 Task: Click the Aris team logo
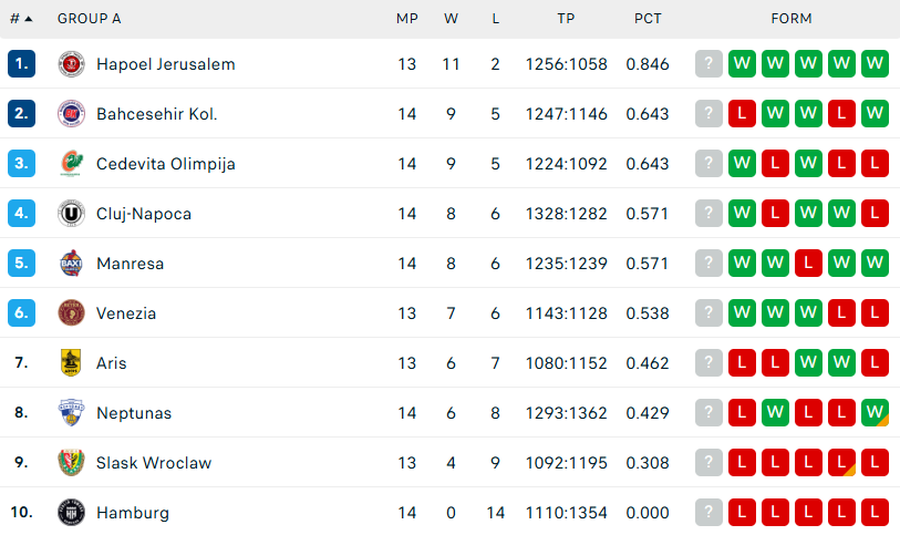coord(71,363)
